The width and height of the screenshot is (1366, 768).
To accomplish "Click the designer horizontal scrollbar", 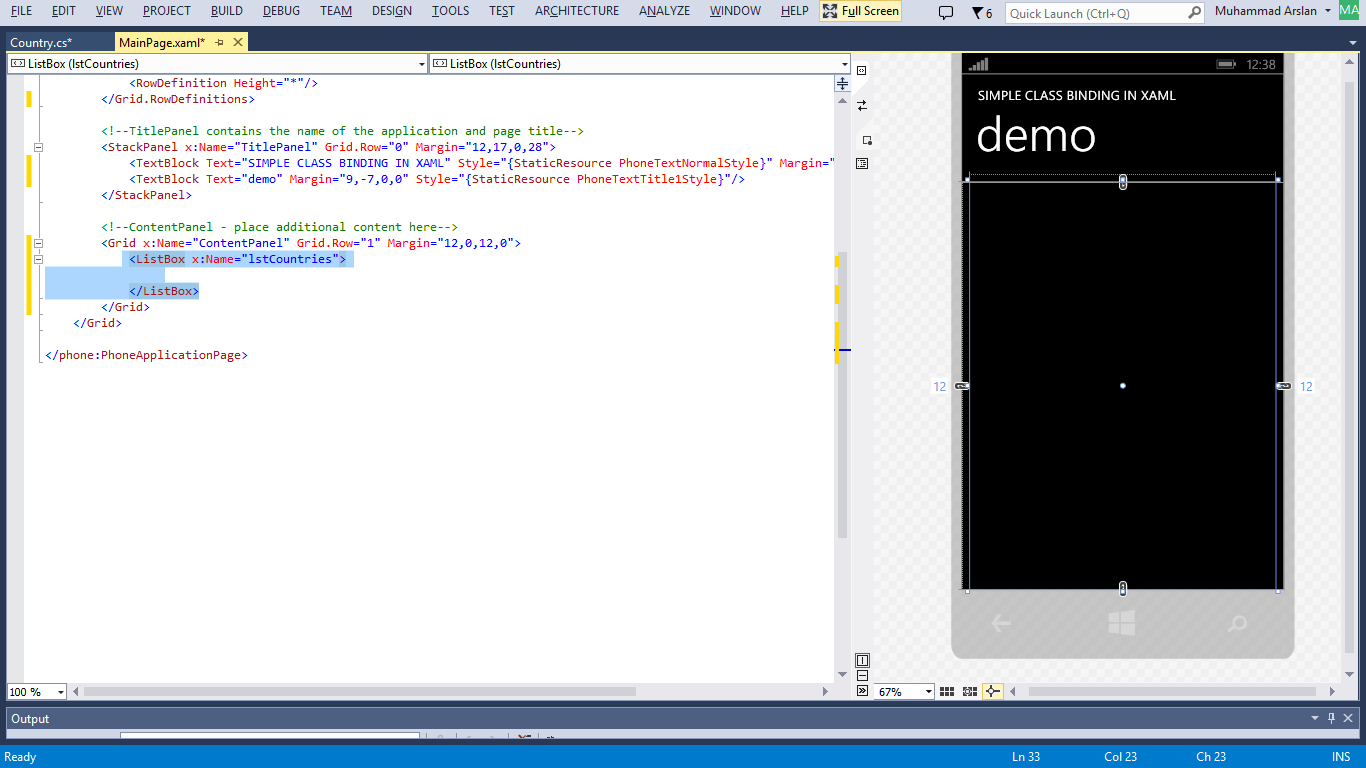I will click(1172, 691).
